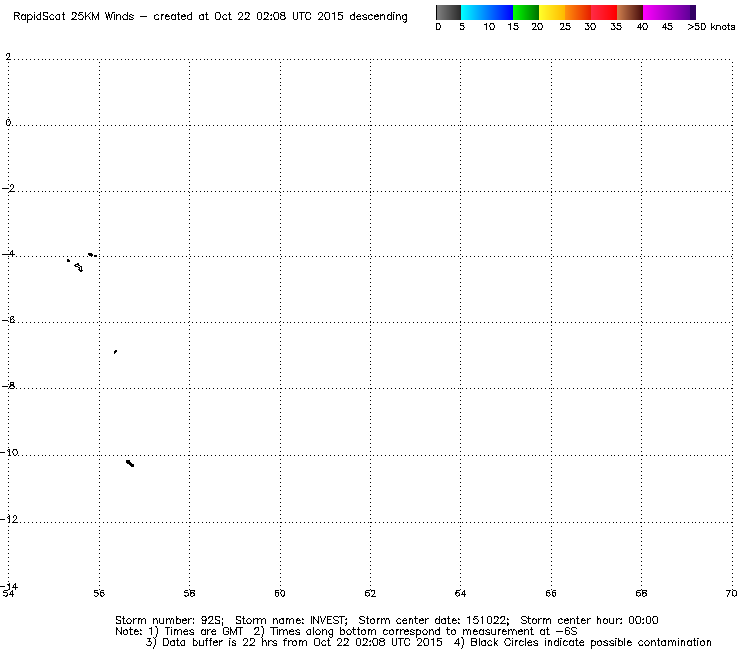This screenshot has width=740, height=650.
Task: Click the green 15-20 knots color band
Action: pos(526,12)
